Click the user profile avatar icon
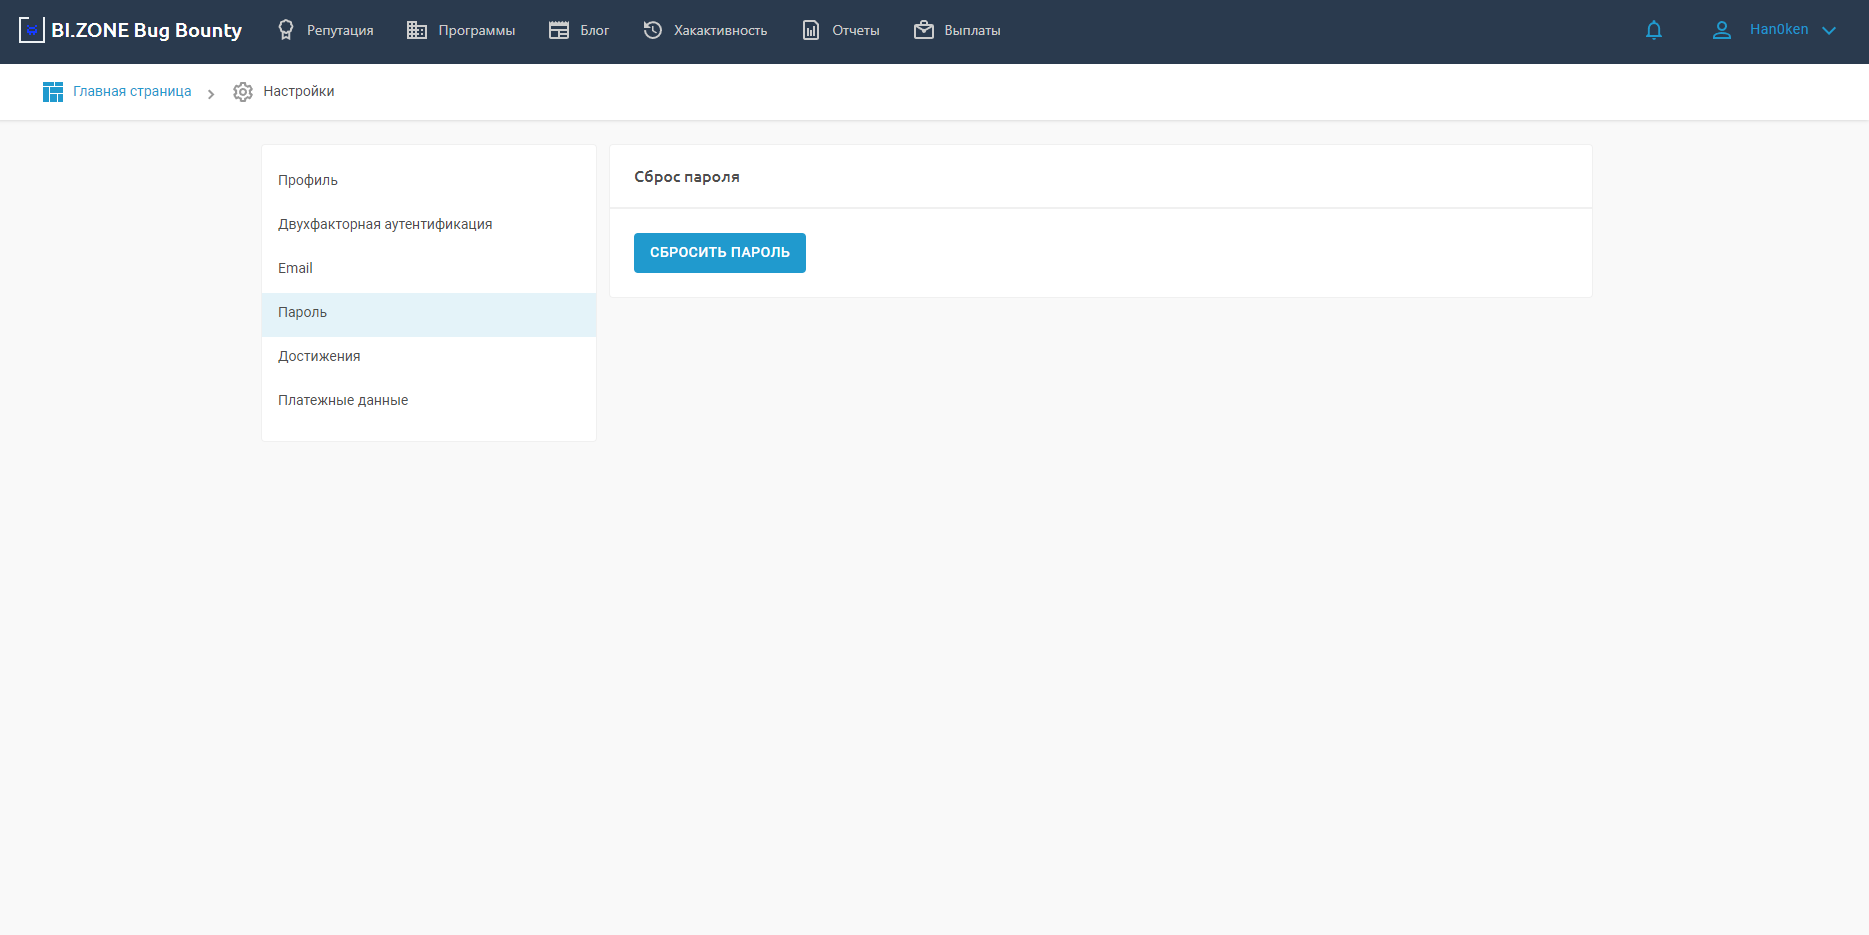The height and width of the screenshot is (935, 1869). tap(1721, 30)
